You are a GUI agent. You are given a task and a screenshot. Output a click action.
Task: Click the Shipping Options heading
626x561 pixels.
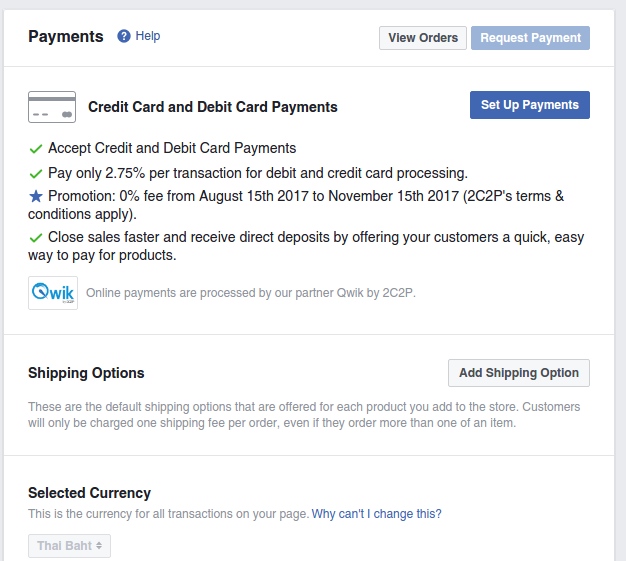click(x=86, y=373)
